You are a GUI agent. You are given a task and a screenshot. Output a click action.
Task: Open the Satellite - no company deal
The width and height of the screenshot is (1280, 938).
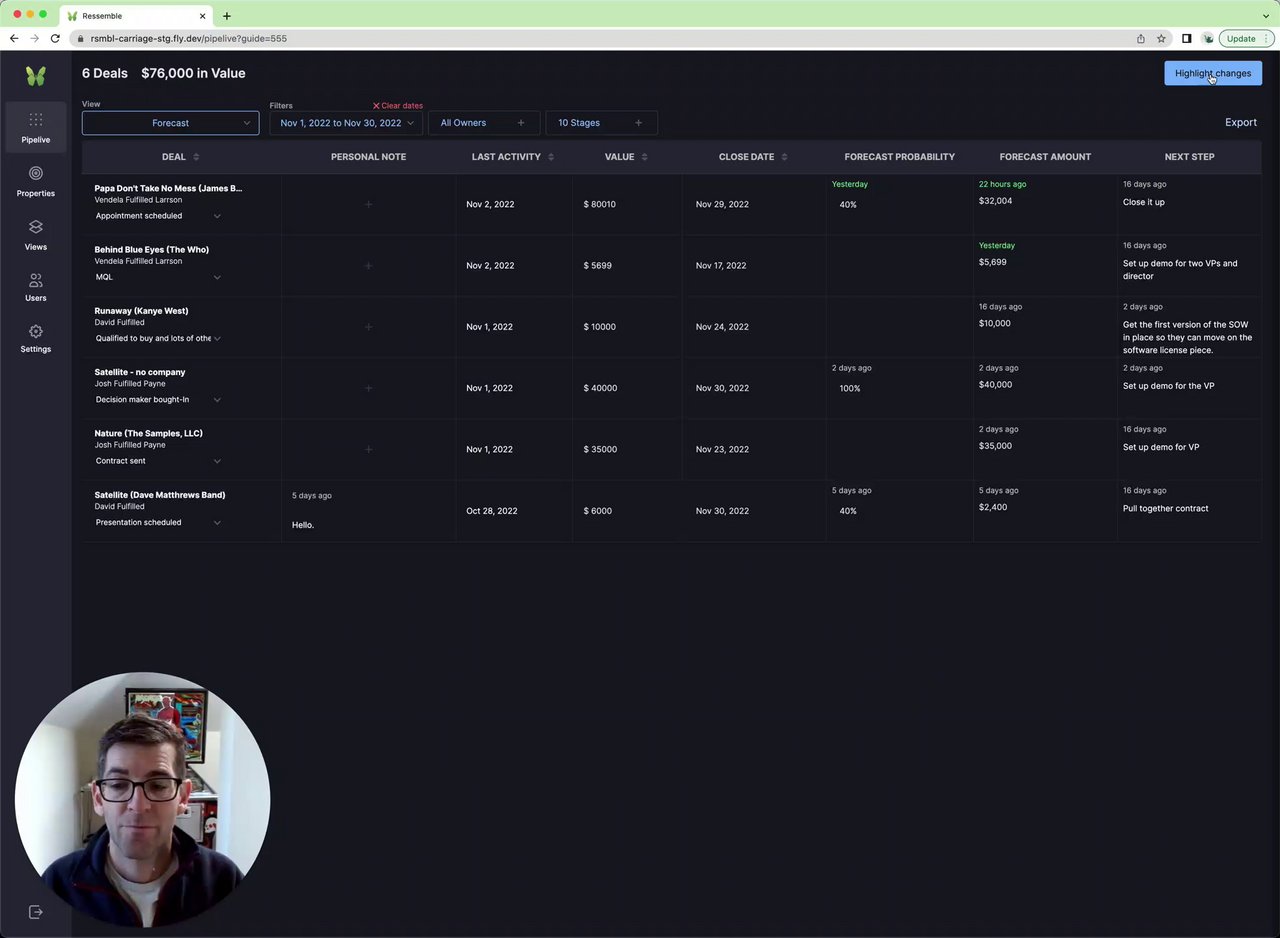pos(140,372)
